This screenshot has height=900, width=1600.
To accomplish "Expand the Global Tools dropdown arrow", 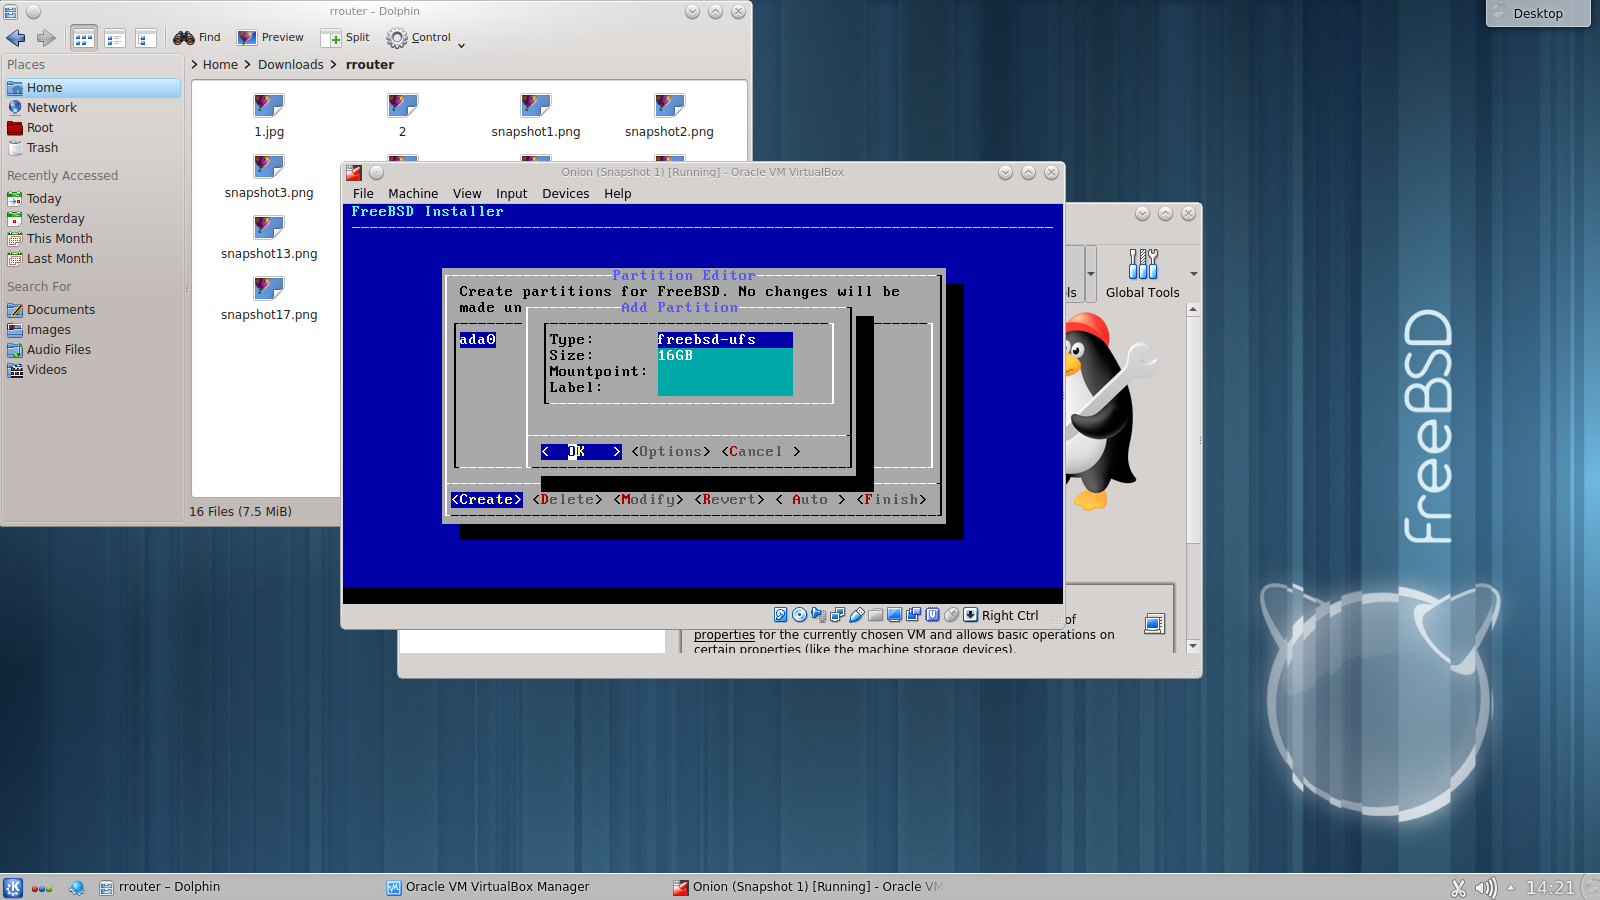I will click(1194, 274).
